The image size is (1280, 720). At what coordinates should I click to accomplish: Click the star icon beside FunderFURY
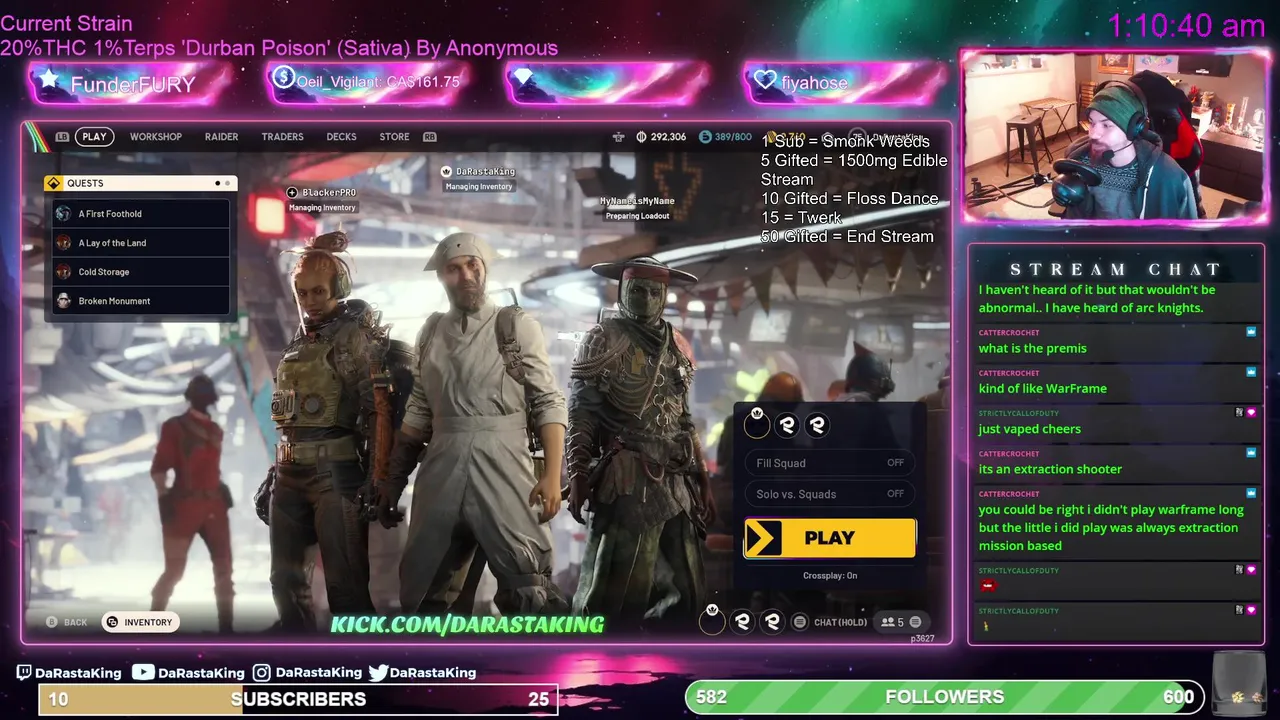pos(48,80)
